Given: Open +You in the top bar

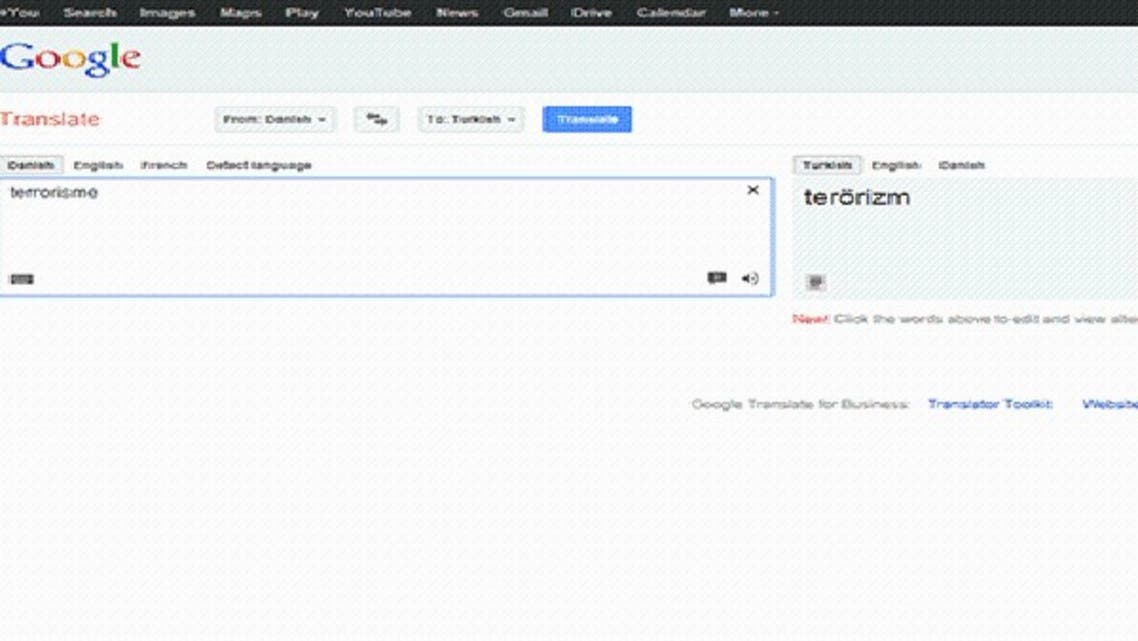Looking at the screenshot, I should pos(20,12).
